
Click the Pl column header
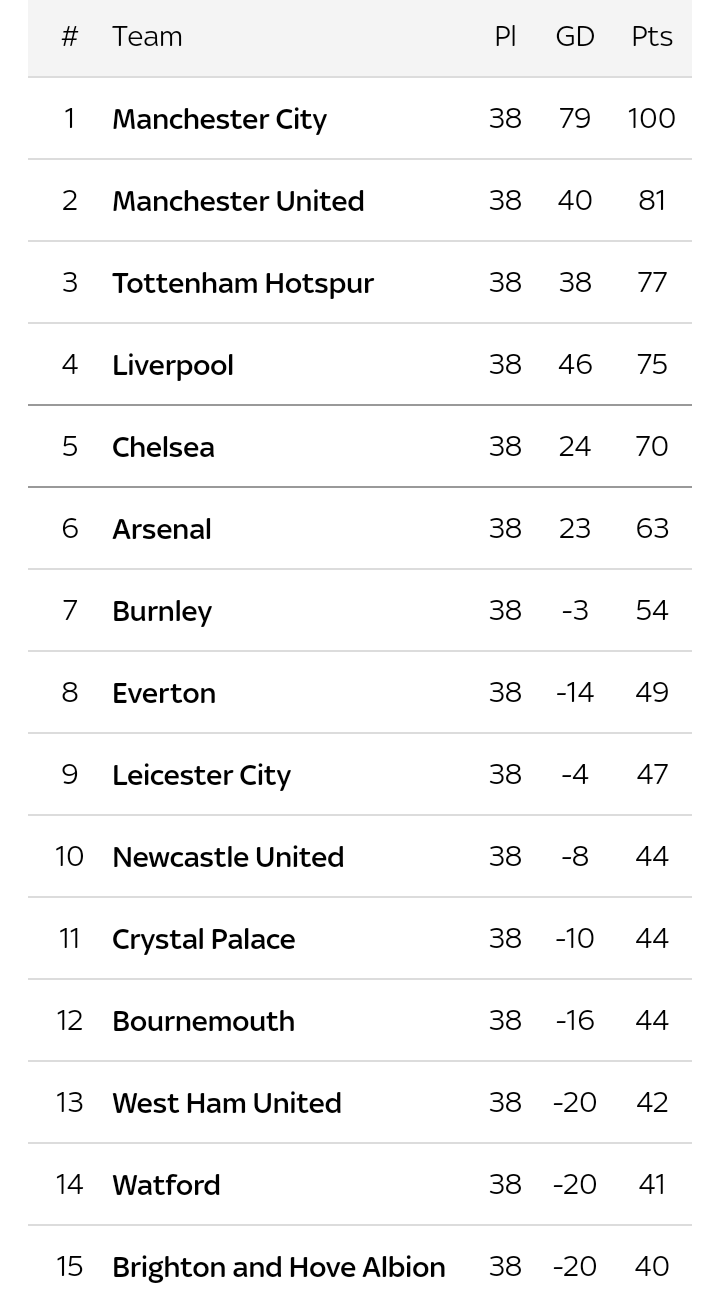(x=505, y=37)
